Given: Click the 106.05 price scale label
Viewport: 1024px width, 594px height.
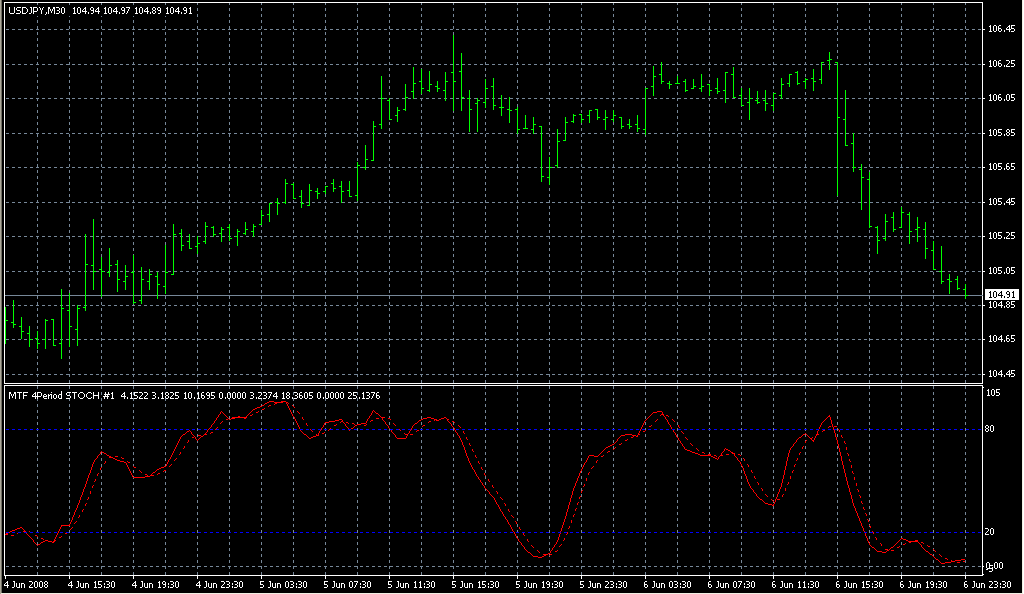Looking at the screenshot, I should coord(1001,98).
